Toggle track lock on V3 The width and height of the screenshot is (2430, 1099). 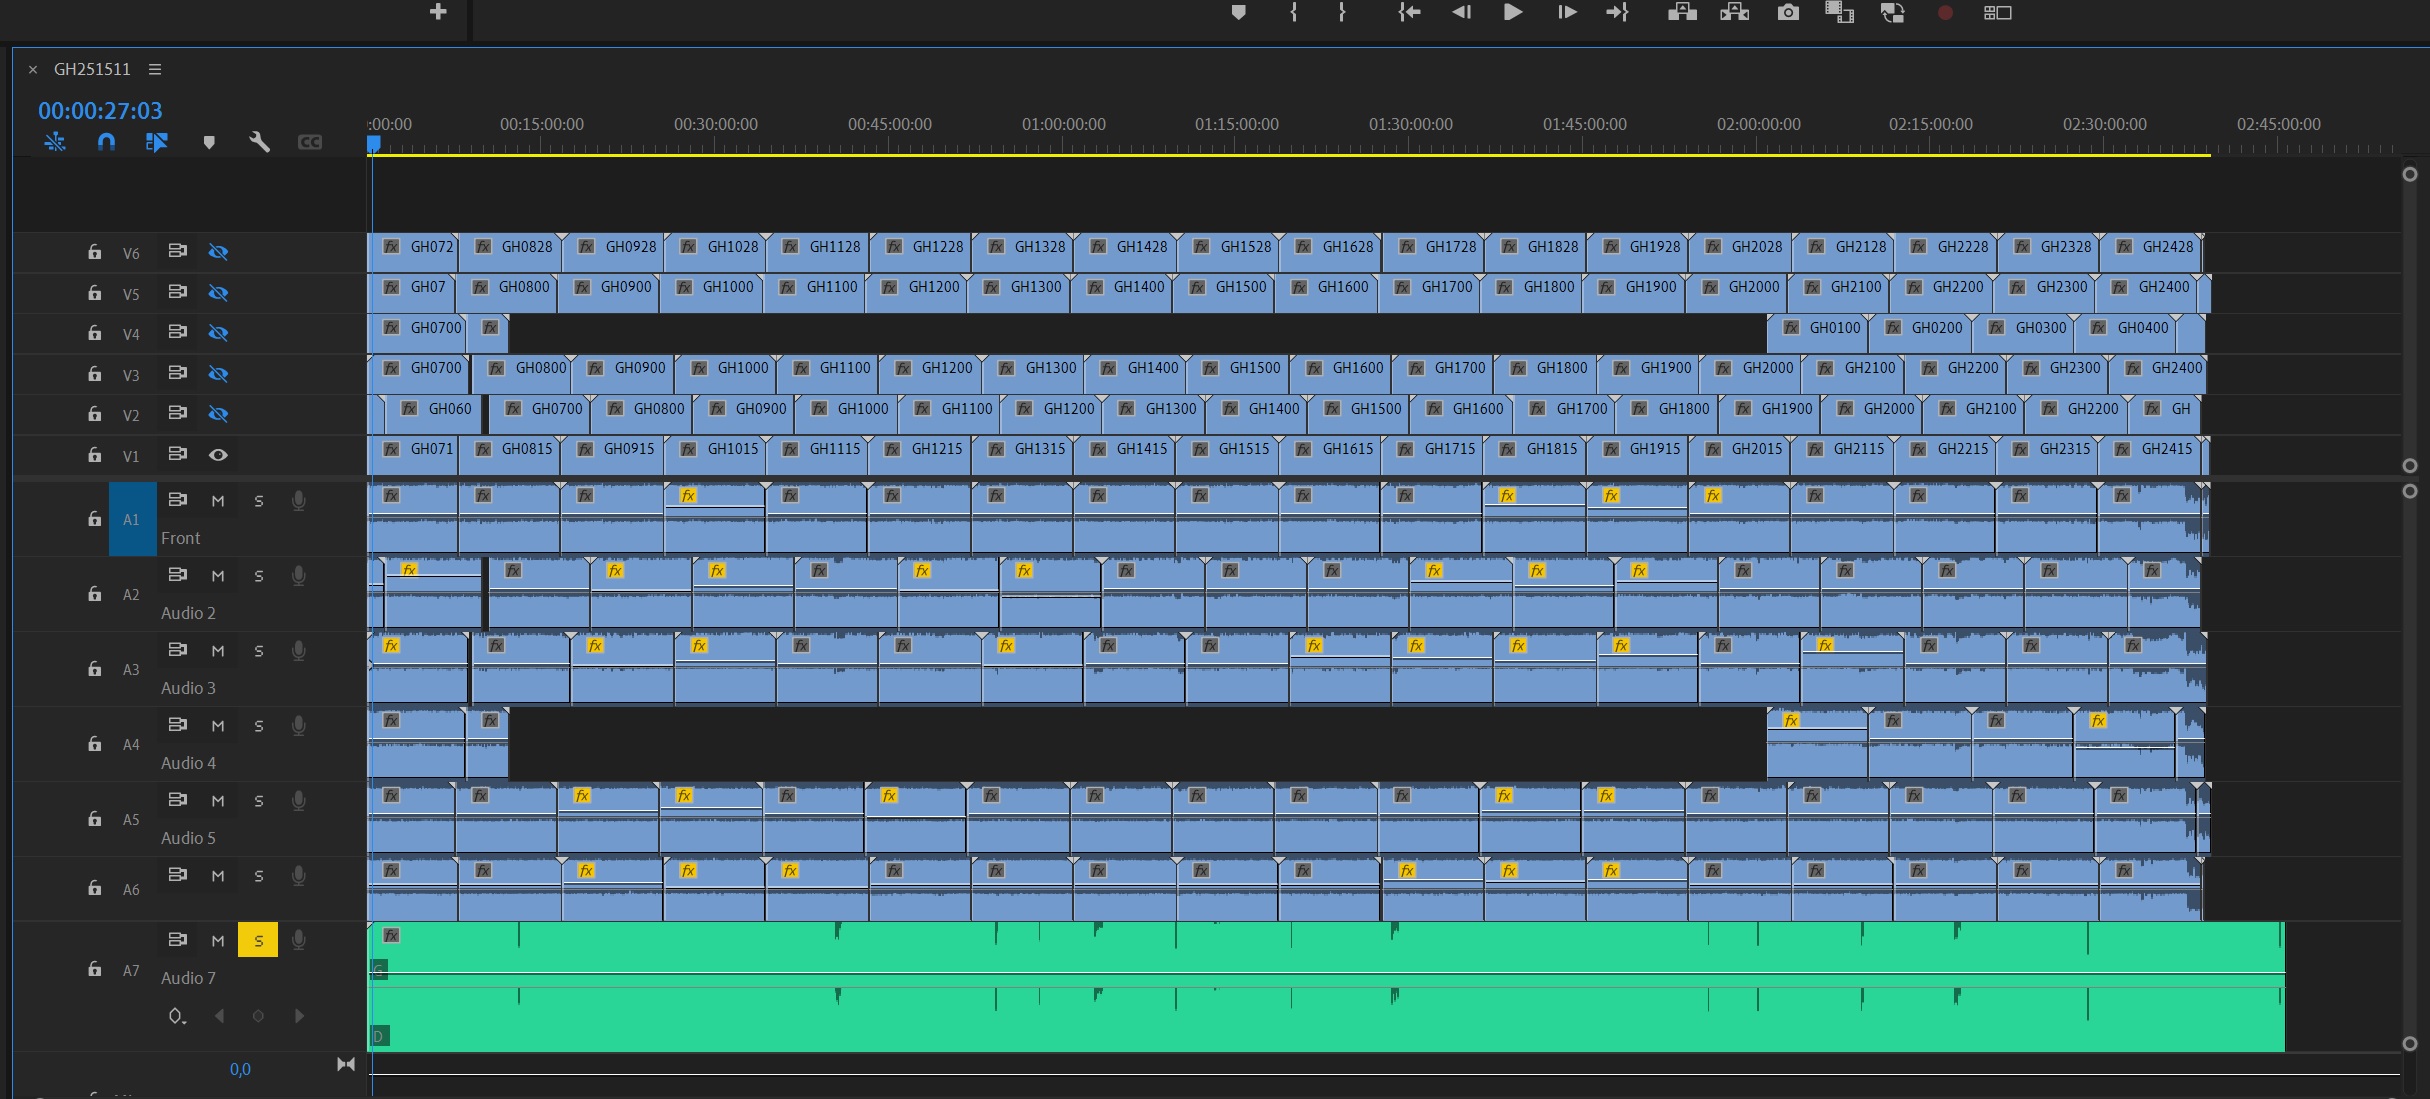click(x=94, y=374)
